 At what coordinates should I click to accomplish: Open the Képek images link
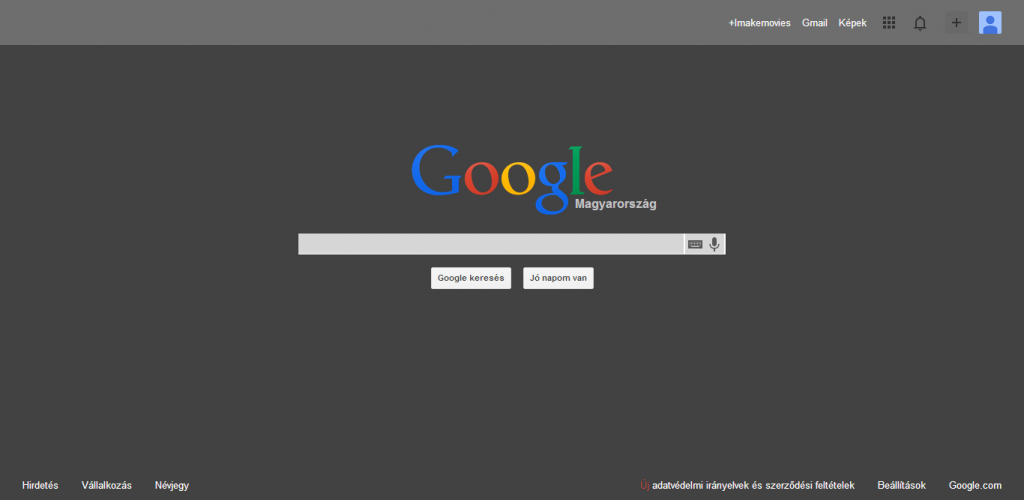click(x=852, y=23)
